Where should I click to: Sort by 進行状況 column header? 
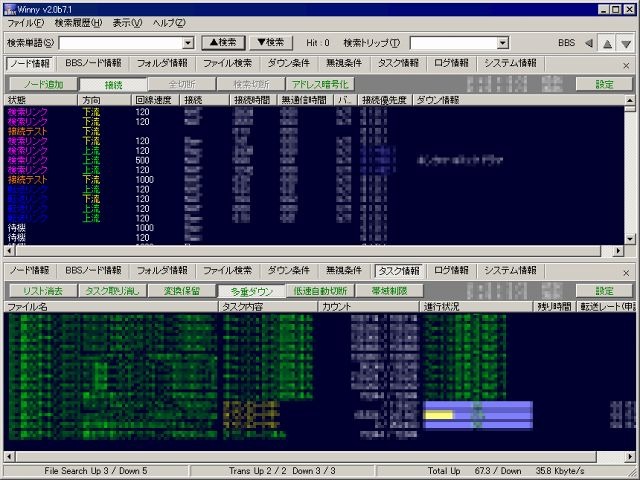click(x=476, y=307)
